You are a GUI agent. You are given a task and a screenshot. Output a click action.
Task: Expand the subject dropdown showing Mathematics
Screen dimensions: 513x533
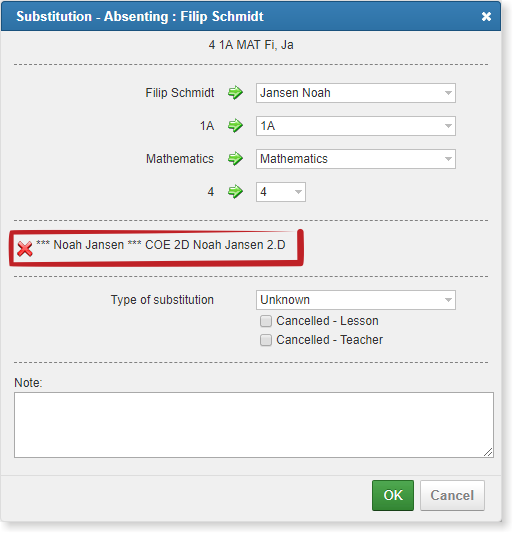pyautogui.click(x=356, y=159)
